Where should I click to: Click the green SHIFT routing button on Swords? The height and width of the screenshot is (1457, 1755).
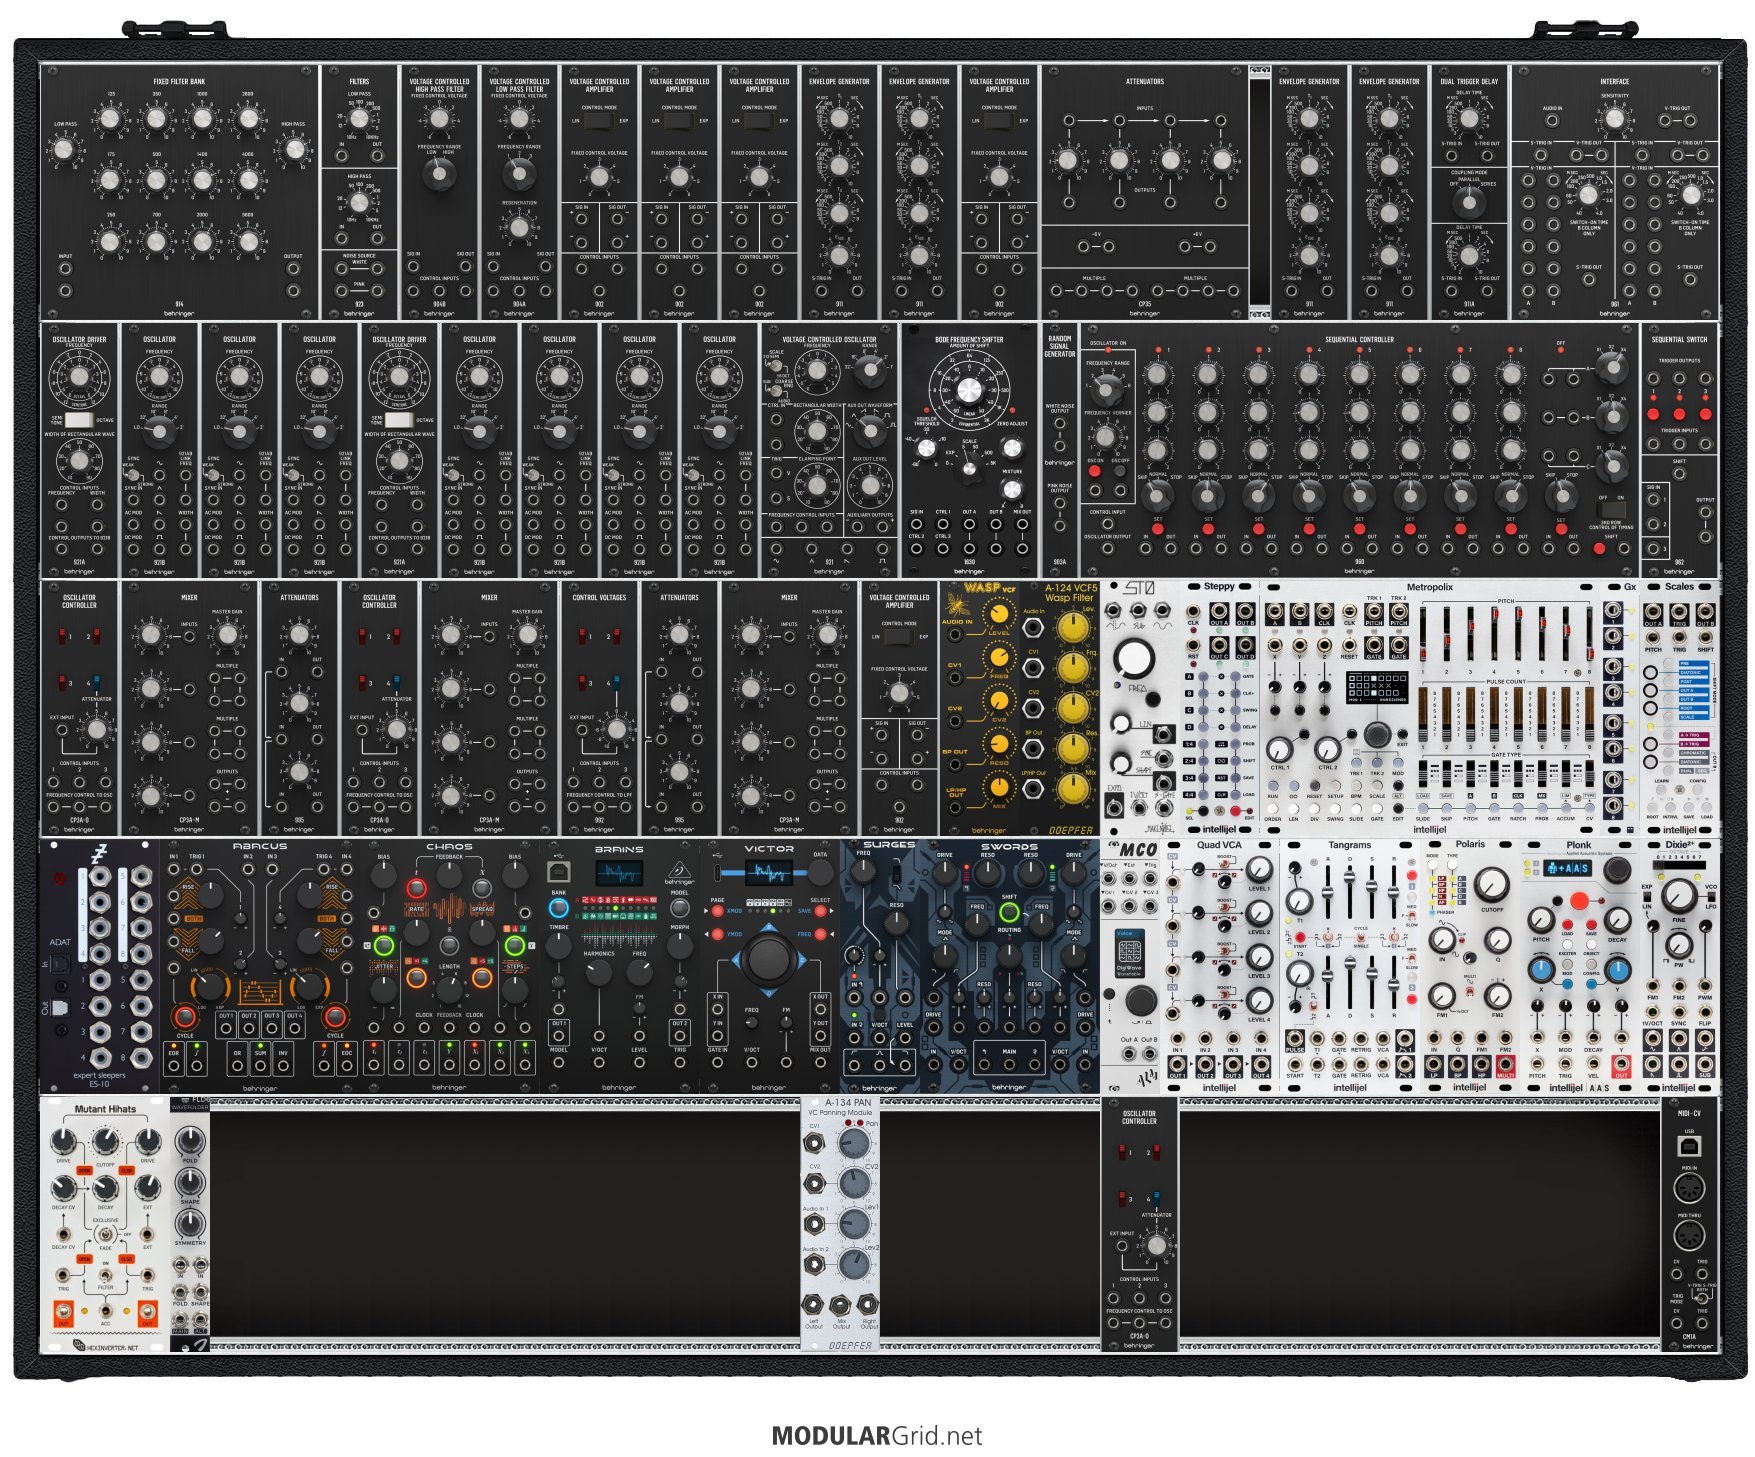click(1009, 912)
